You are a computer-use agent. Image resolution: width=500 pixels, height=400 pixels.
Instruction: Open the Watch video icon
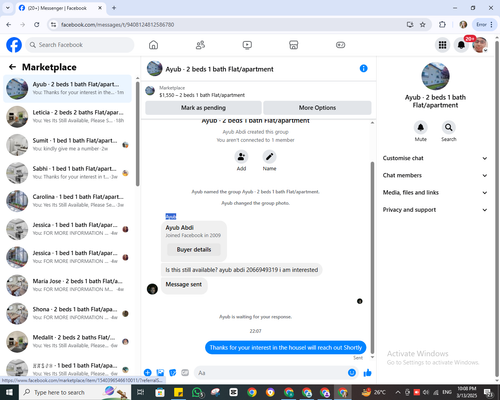pyautogui.click(x=247, y=45)
